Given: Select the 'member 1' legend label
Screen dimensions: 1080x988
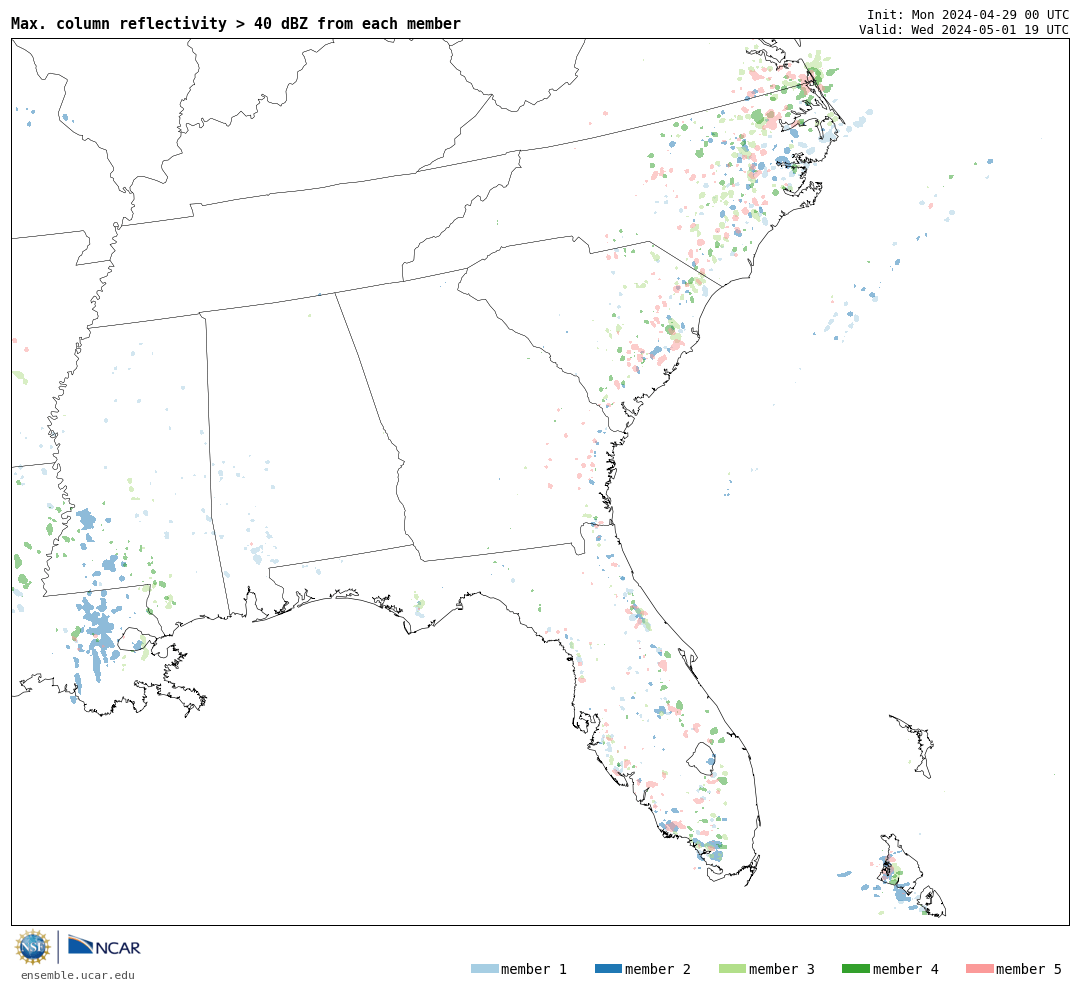Looking at the screenshot, I should pos(534,969).
